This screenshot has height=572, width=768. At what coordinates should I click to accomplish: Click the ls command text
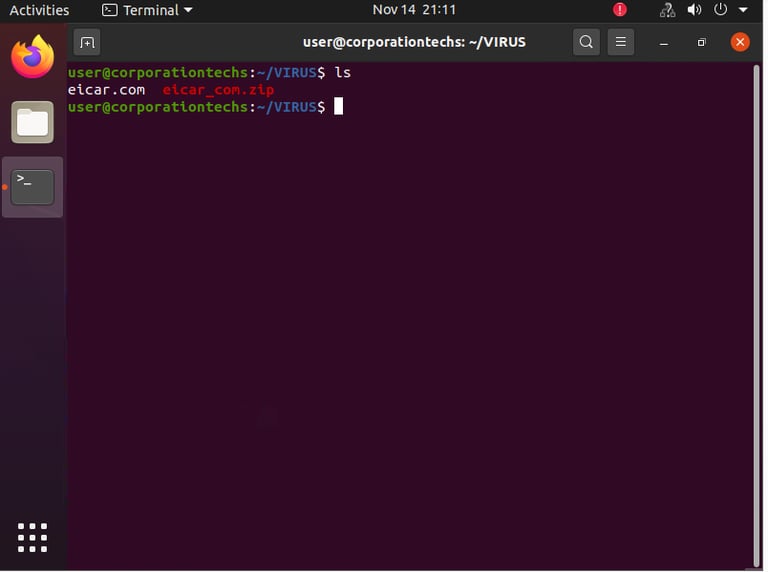342,72
